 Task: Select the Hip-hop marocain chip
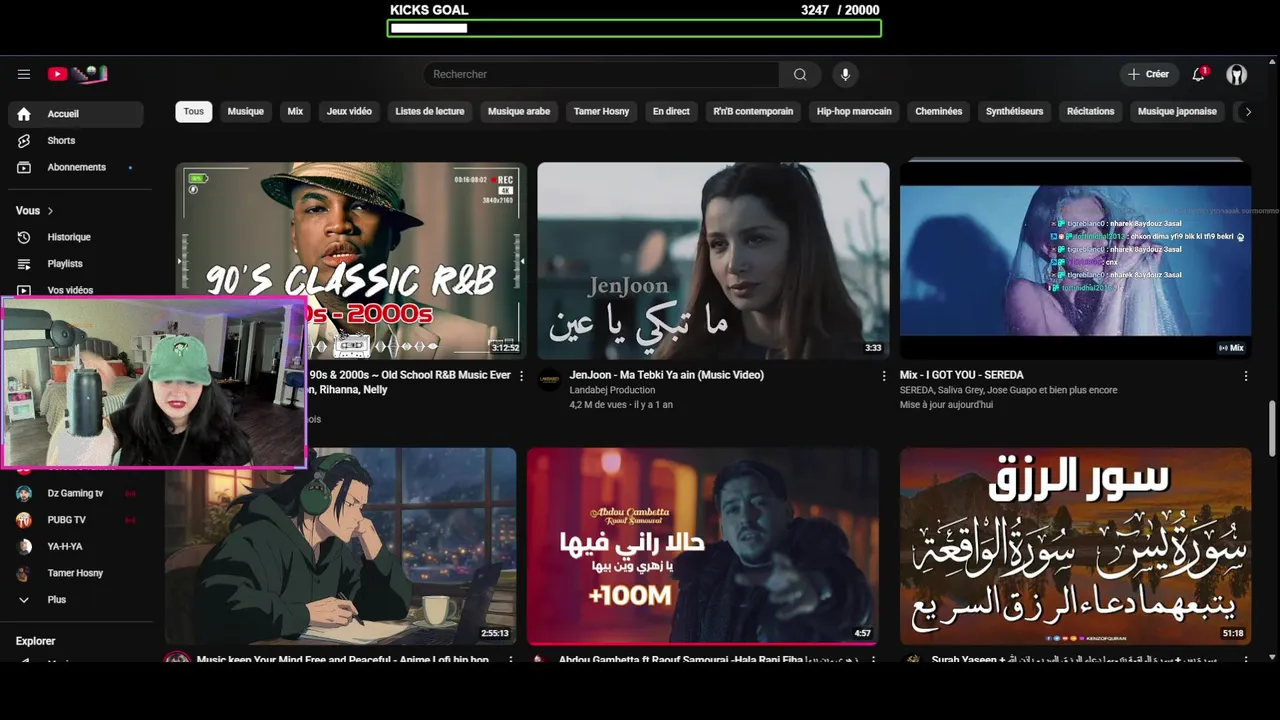[x=854, y=112]
